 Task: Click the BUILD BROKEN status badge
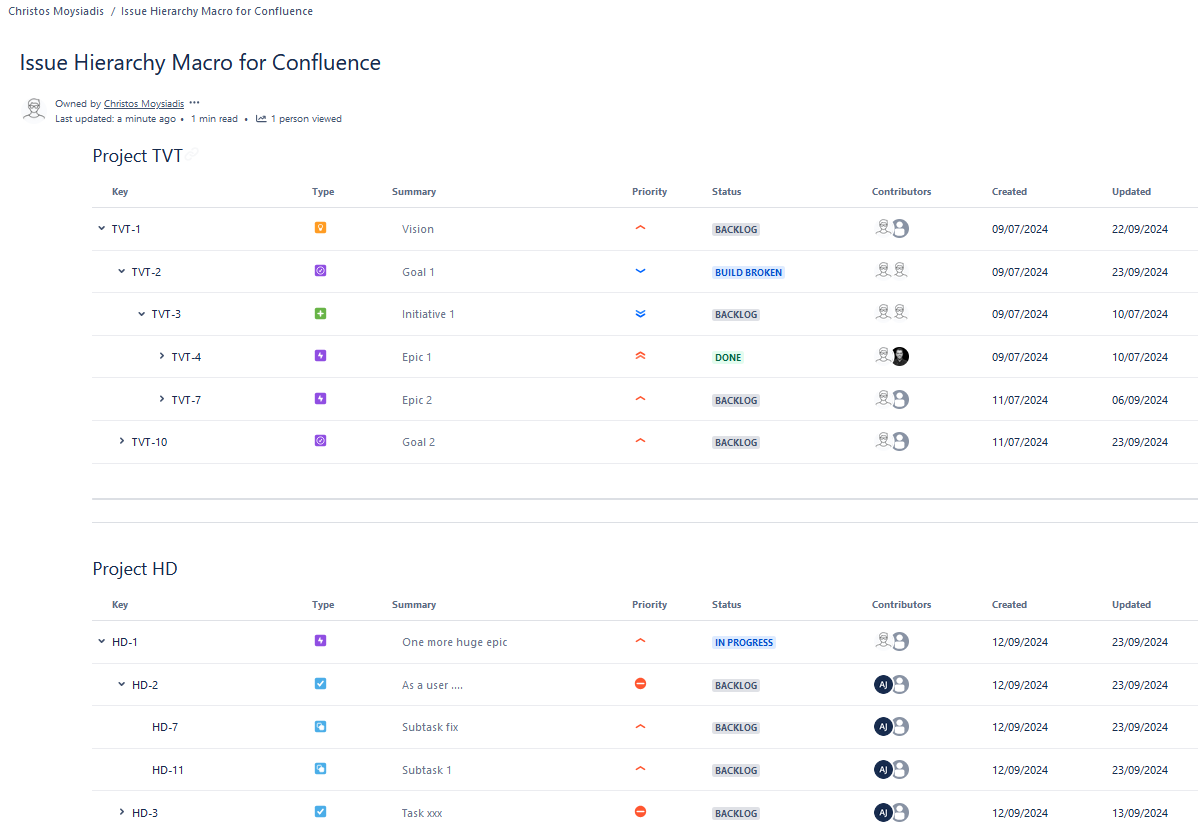pyautogui.click(x=749, y=273)
